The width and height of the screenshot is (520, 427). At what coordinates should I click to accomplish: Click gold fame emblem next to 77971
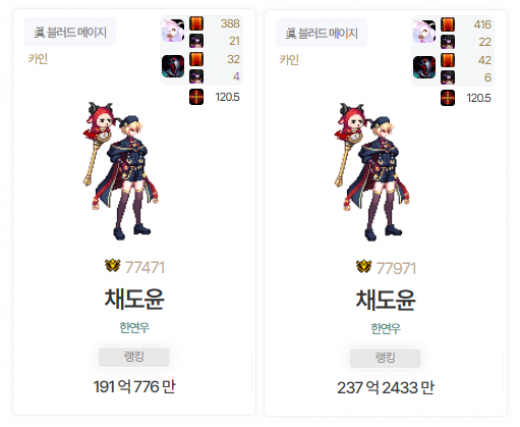tap(364, 267)
